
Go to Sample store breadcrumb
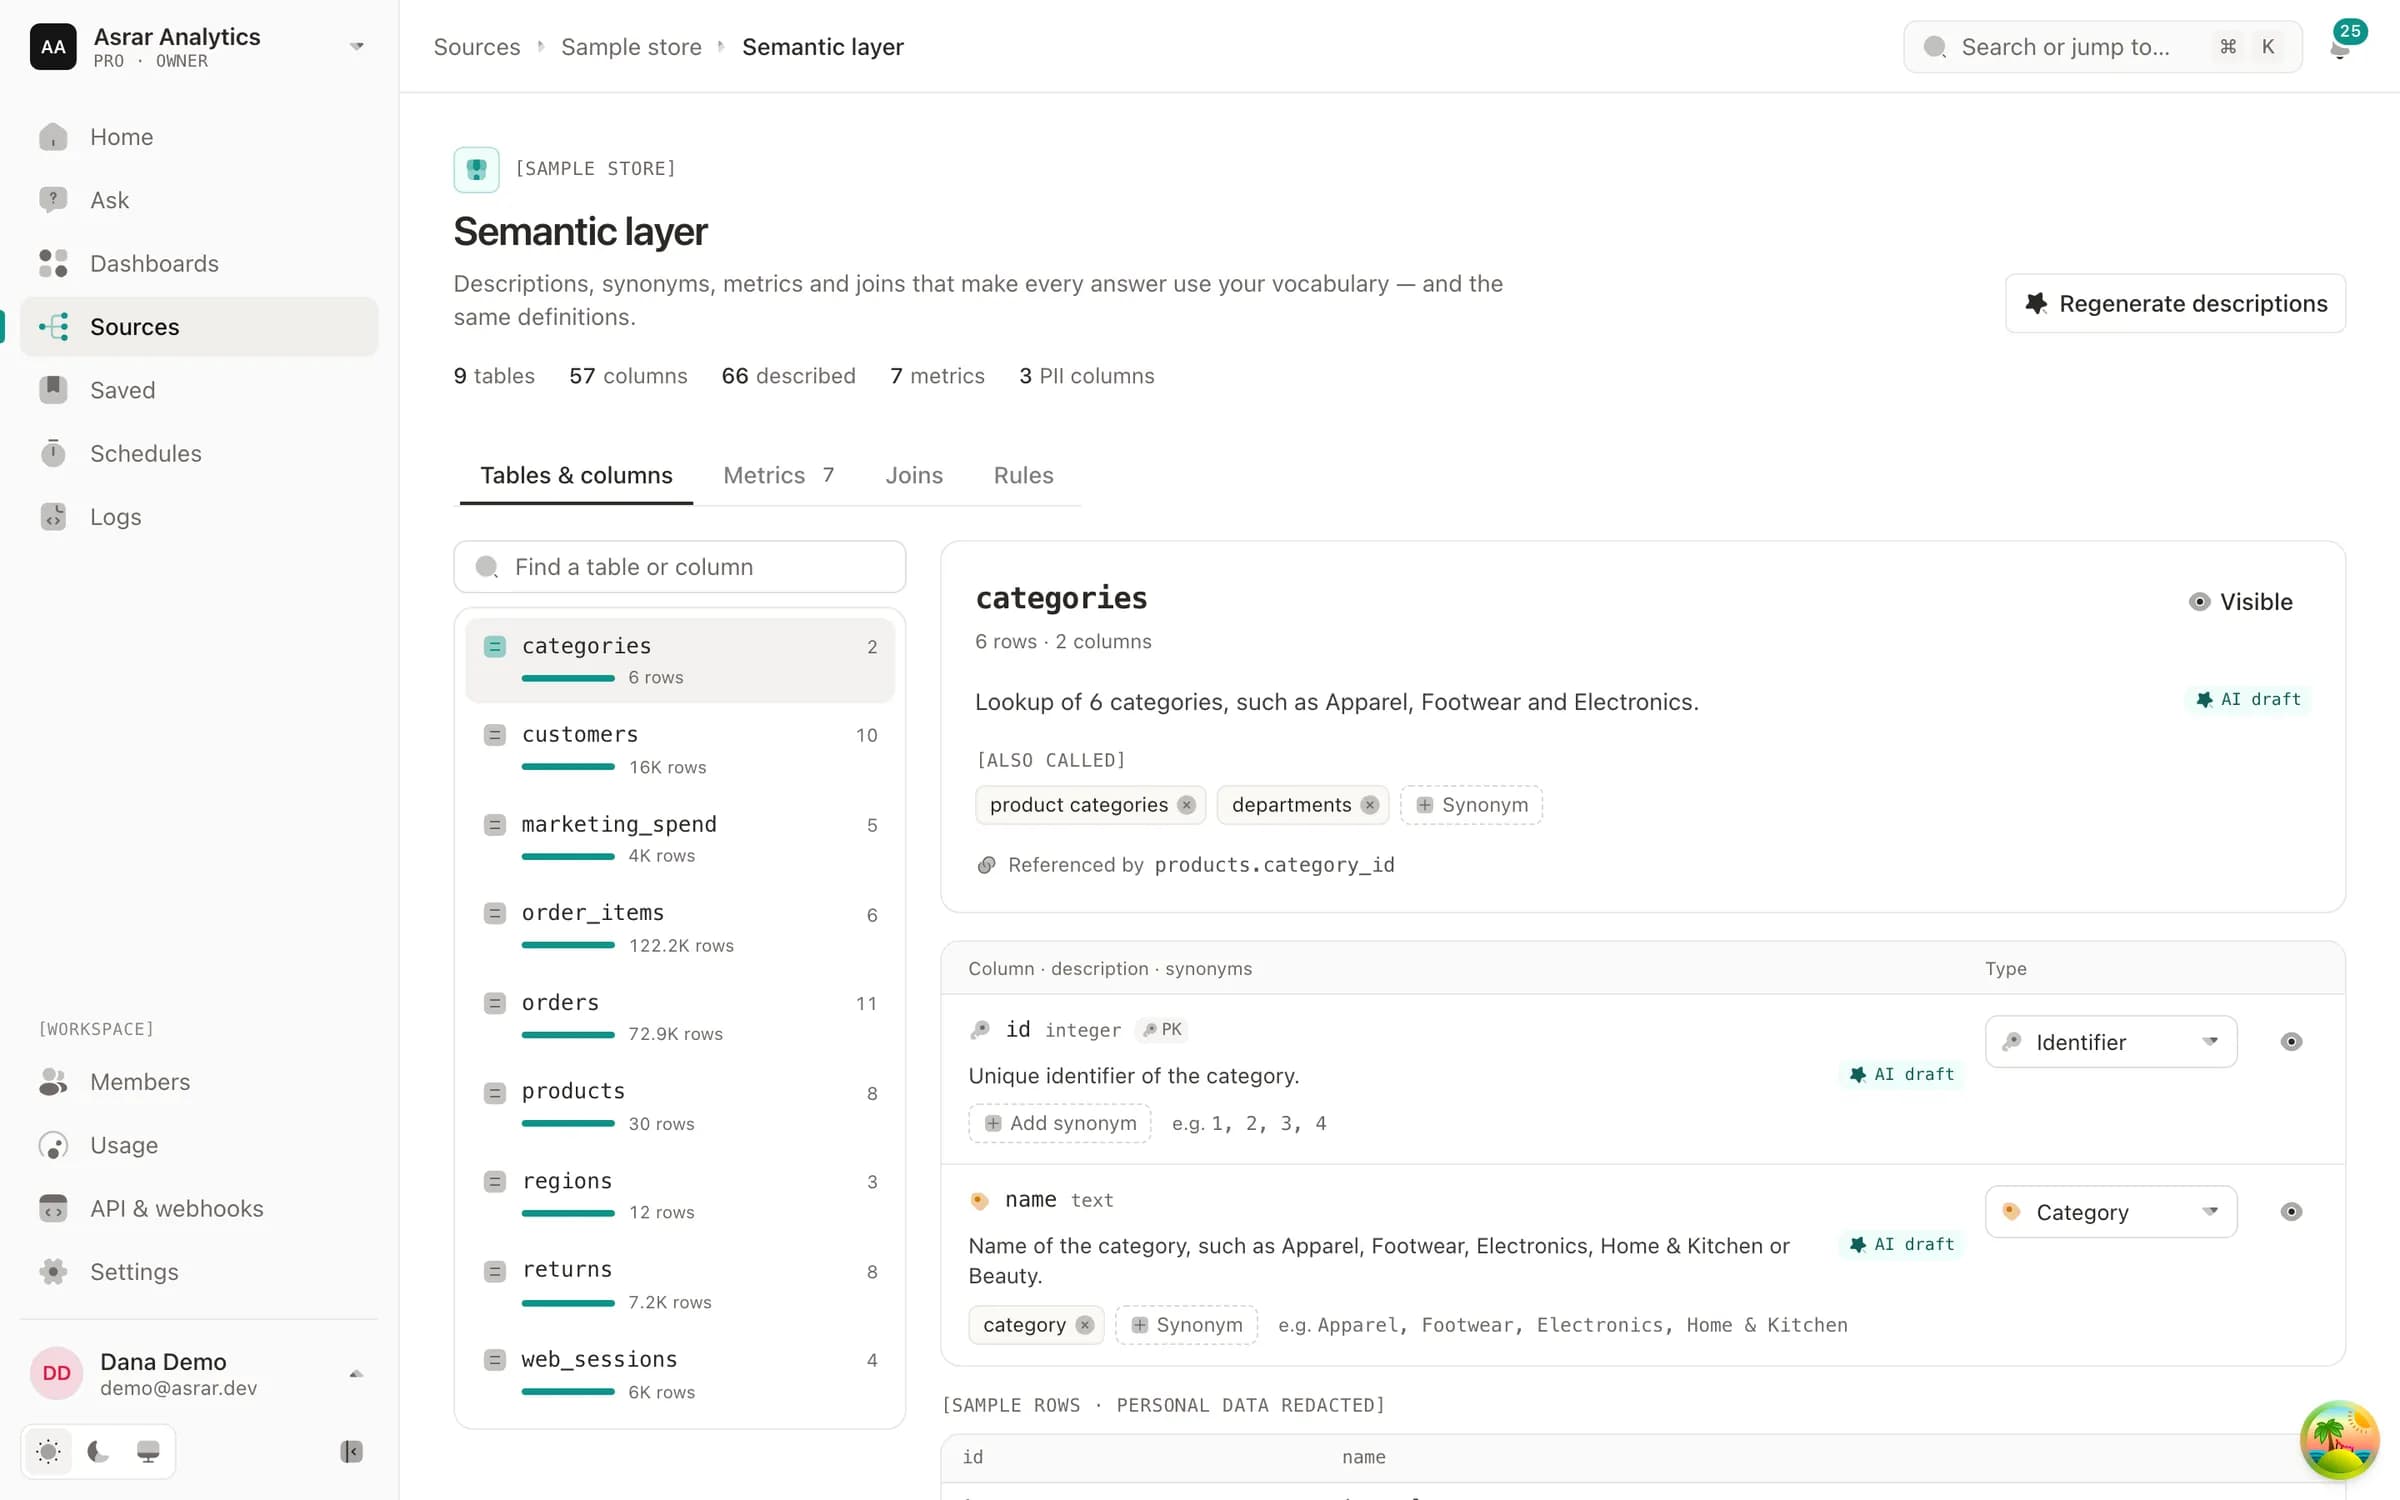click(x=631, y=47)
